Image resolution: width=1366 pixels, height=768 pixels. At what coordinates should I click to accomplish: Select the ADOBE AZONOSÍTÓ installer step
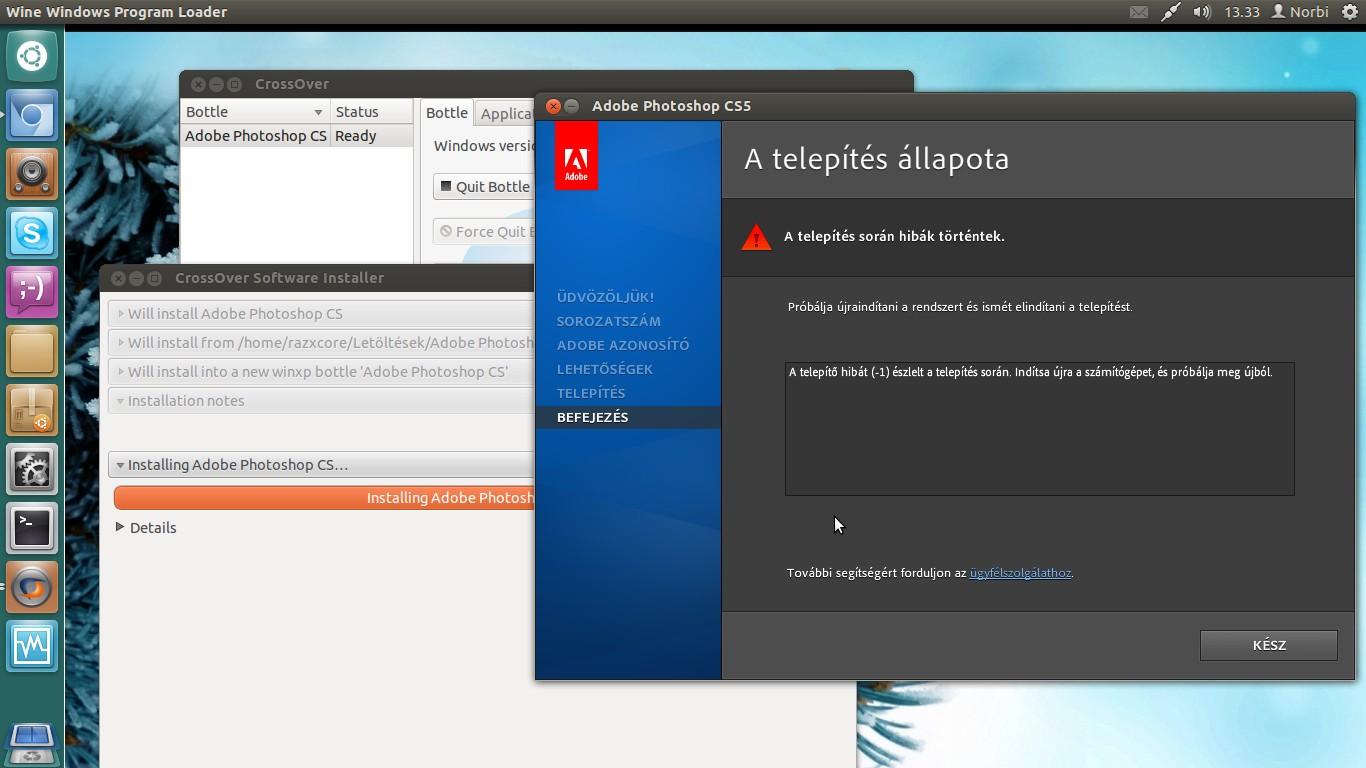[623, 345]
